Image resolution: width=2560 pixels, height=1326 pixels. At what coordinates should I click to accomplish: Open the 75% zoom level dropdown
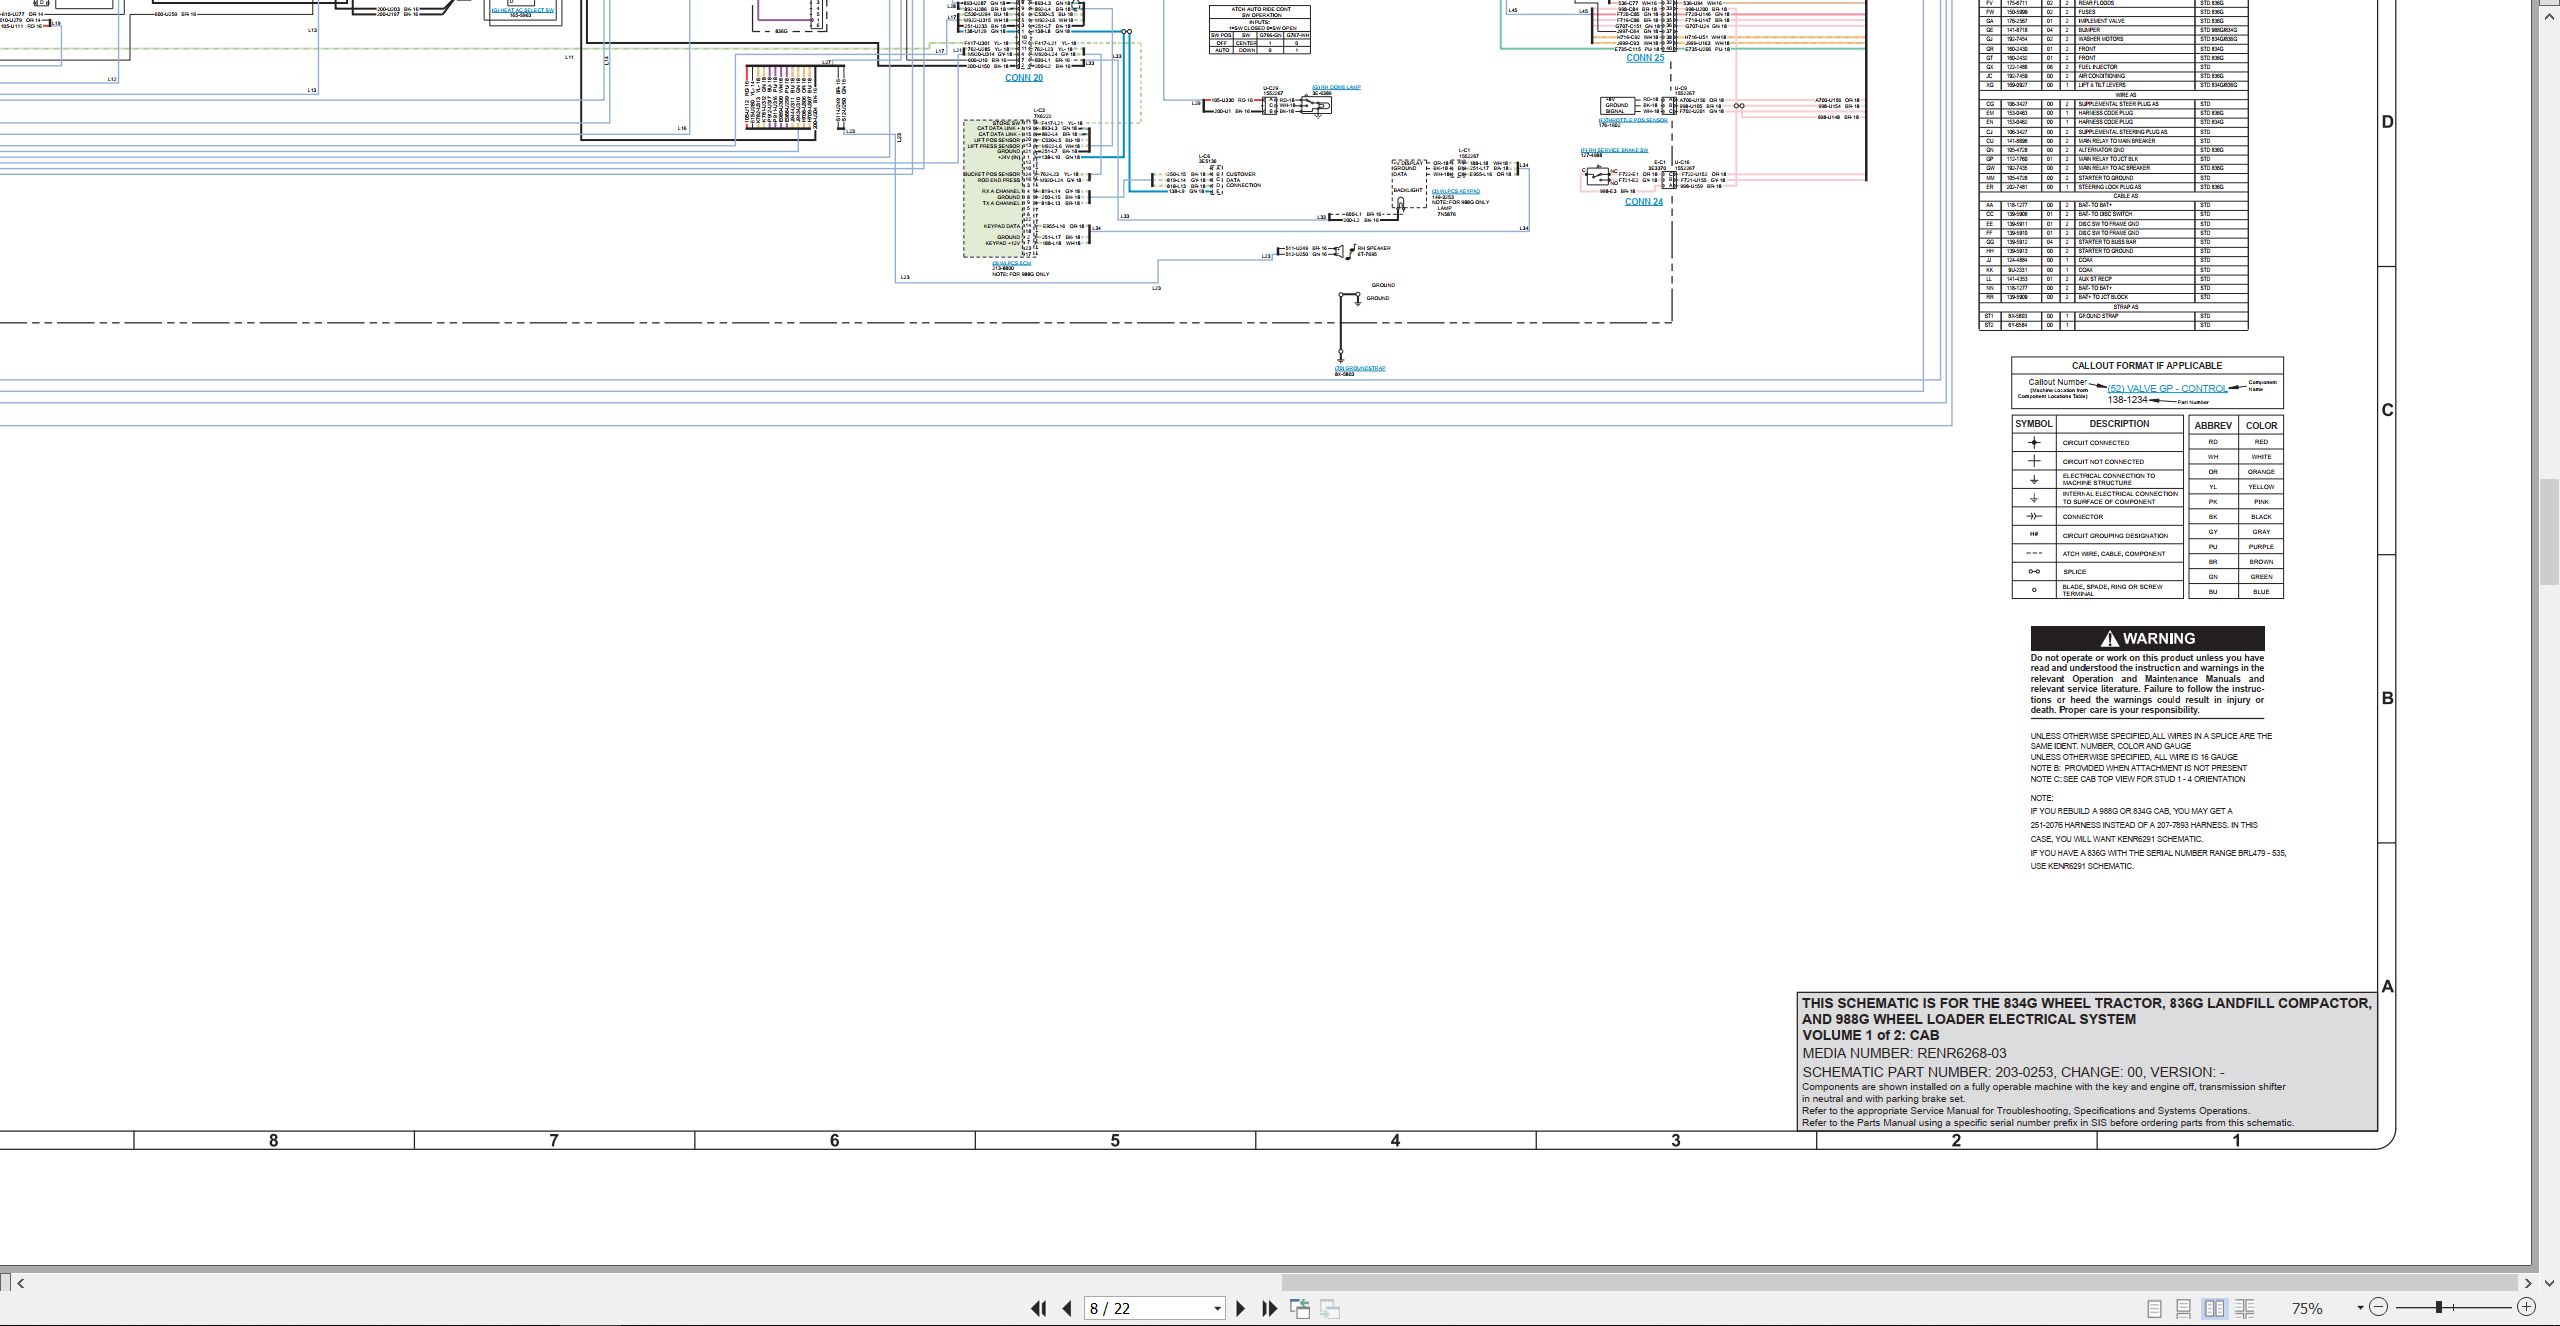2360,1308
